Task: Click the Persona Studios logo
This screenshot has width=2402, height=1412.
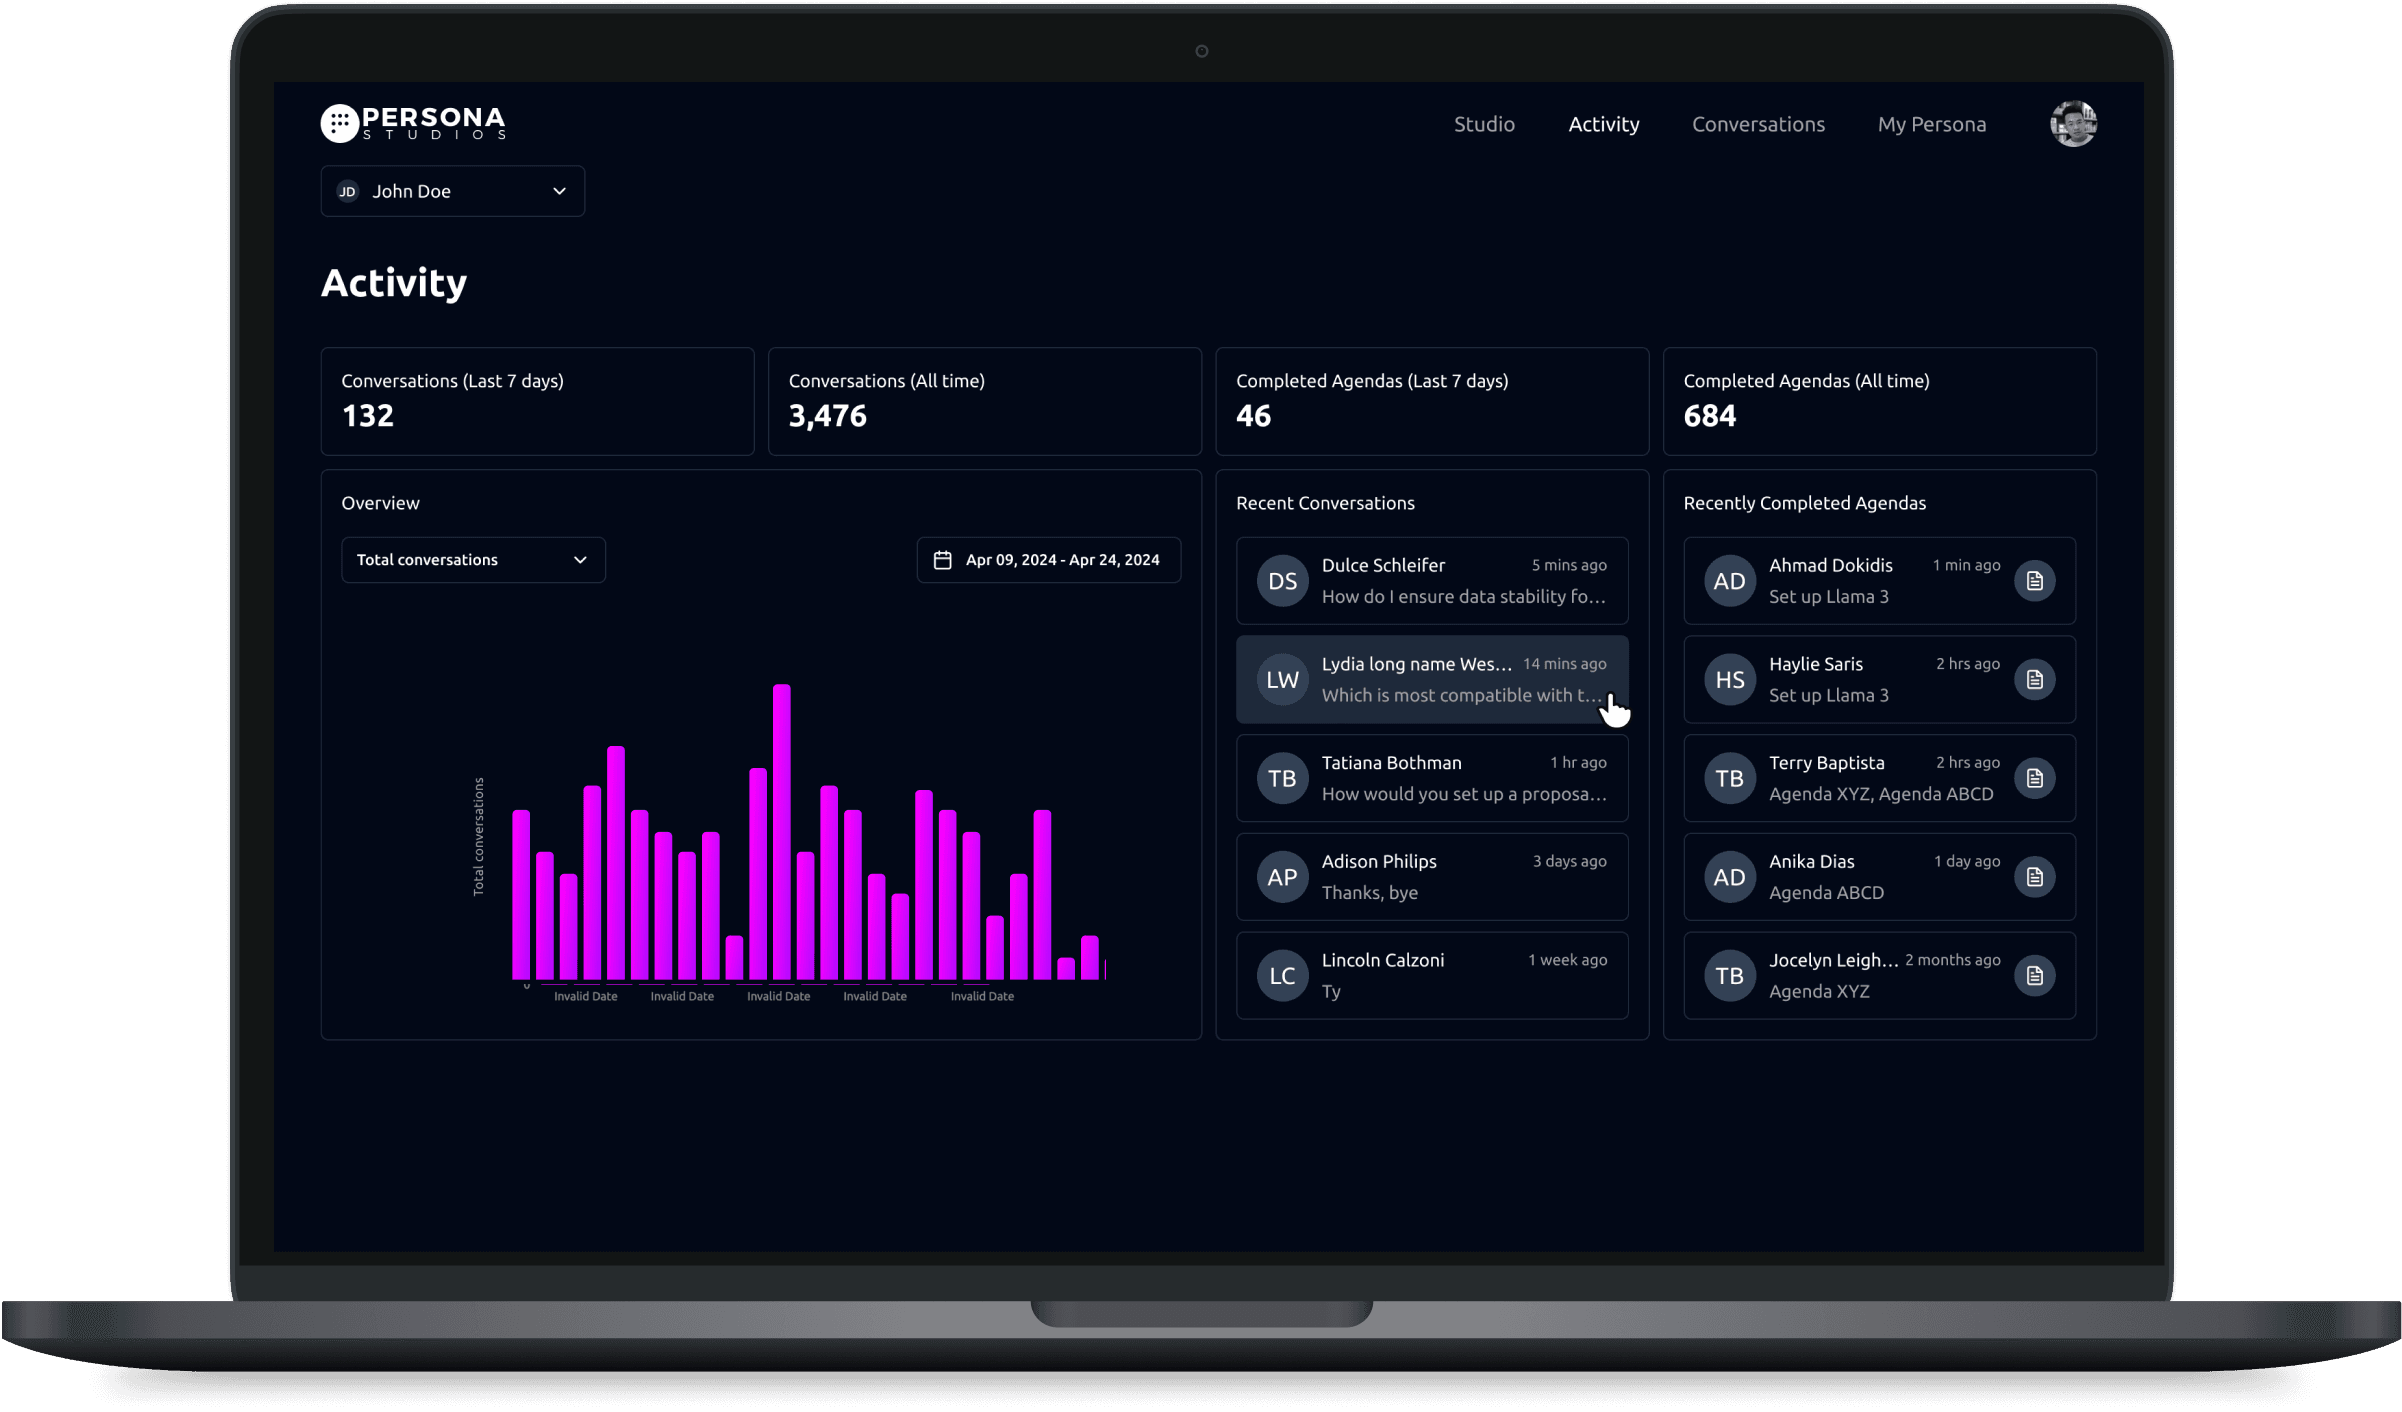Action: pyautogui.click(x=413, y=123)
